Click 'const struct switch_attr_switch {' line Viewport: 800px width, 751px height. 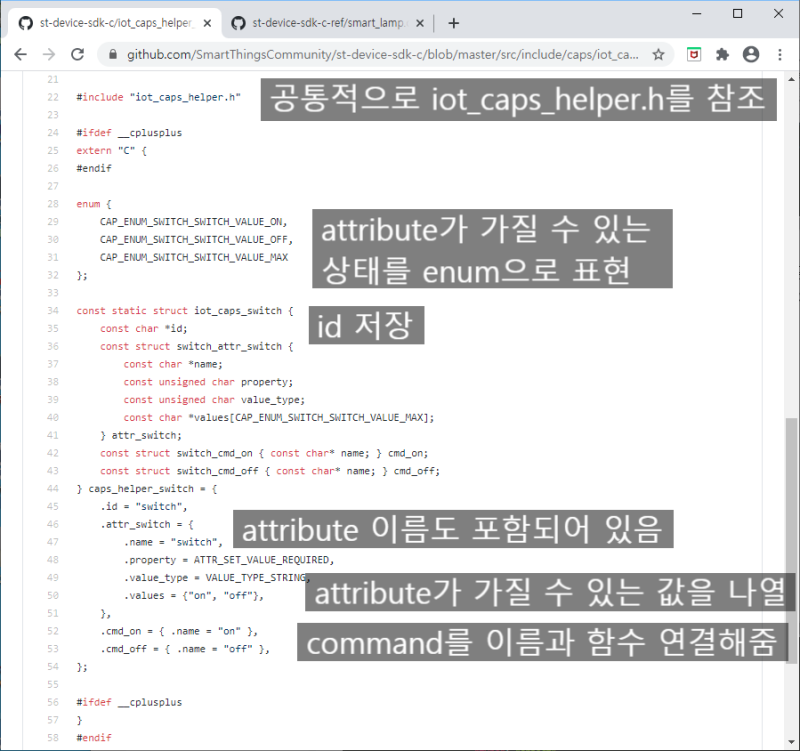click(x=196, y=346)
